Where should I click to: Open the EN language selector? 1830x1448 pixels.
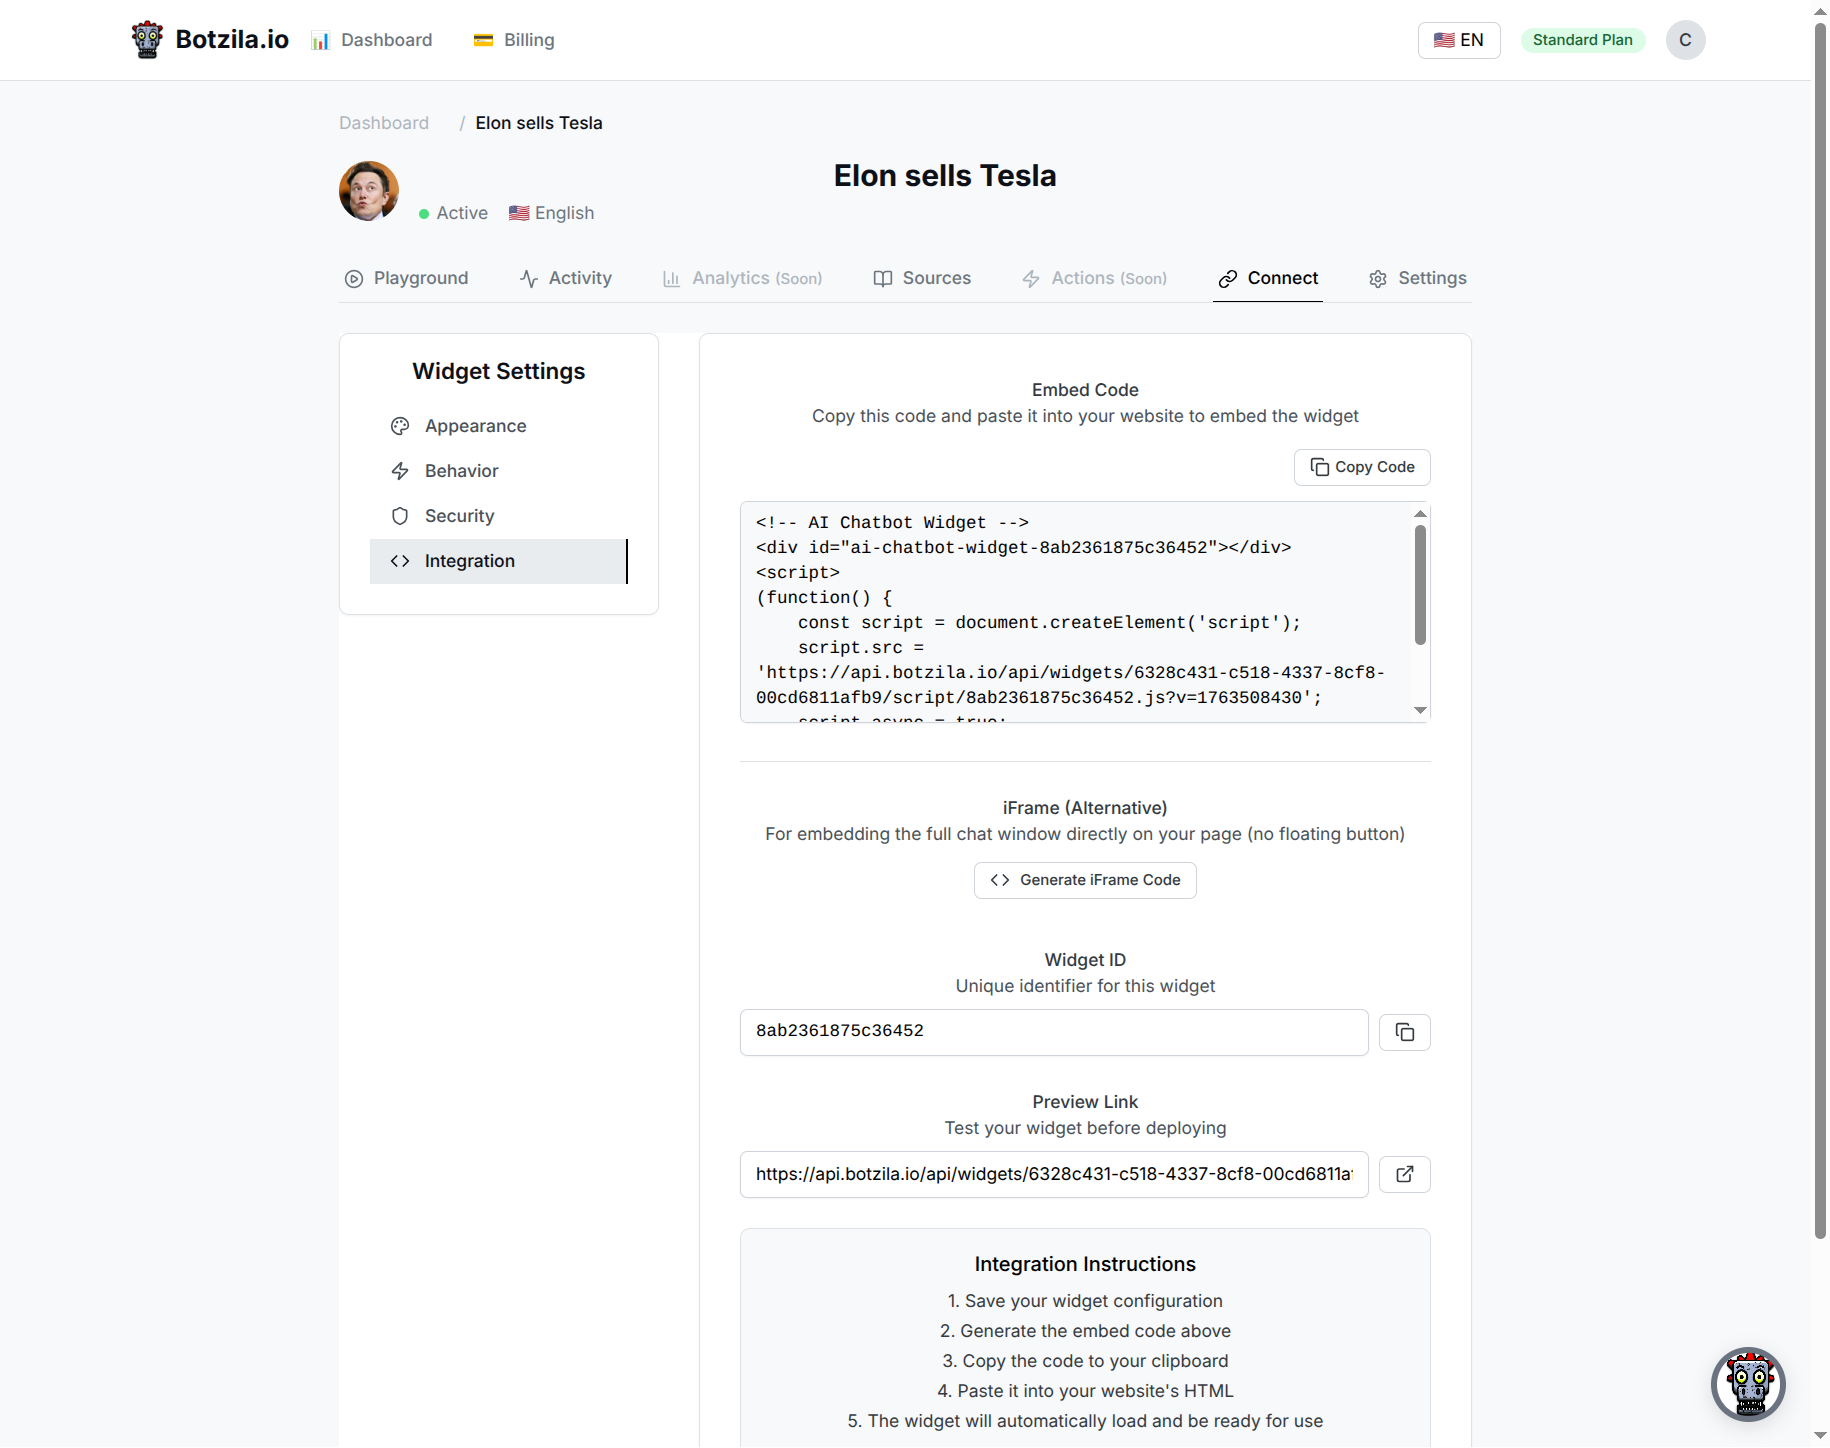pos(1459,40)
